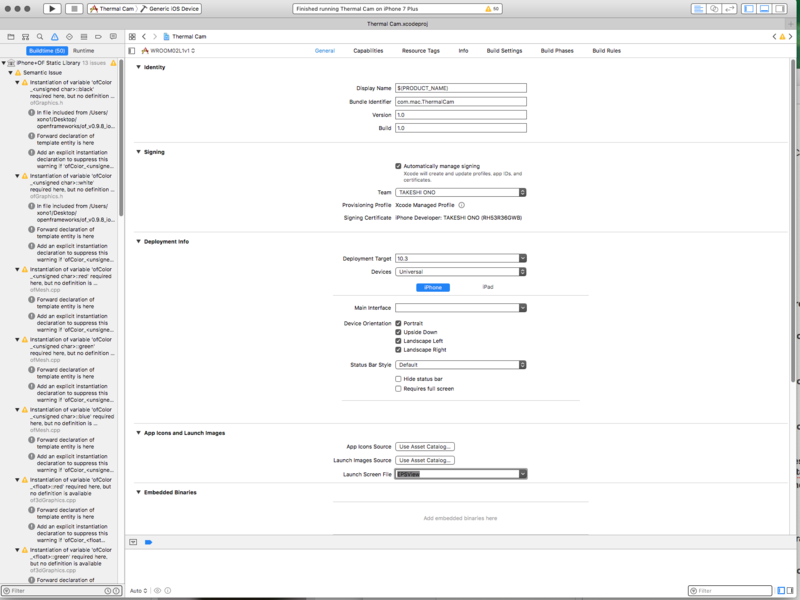This screenshot has height=600, width=800.
Task: Switch to the Resource Tags tab
Action: coord(420,51)
